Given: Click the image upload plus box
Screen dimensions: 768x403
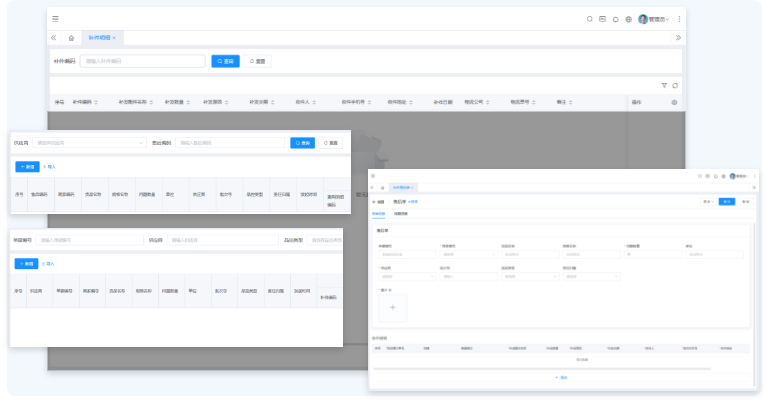Looking at the screenshot, I should click(391, 306).
